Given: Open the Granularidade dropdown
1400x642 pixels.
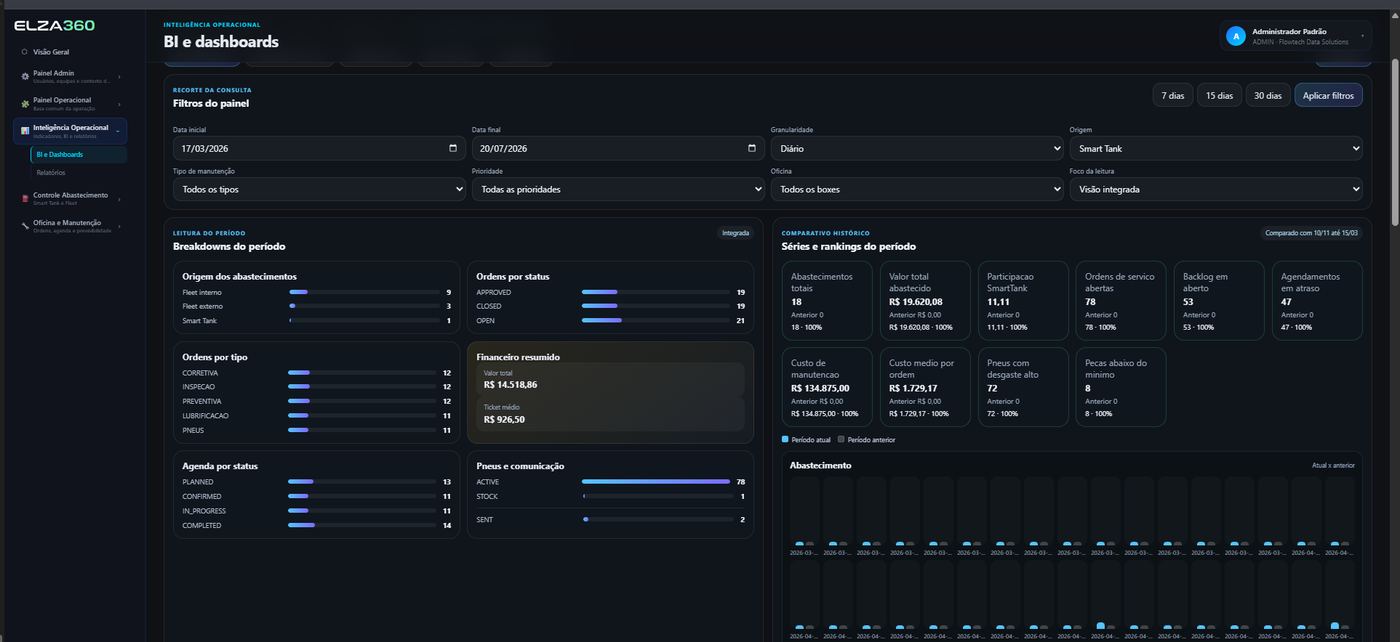Looking at the screenshot, I should click(x=917, y=148).
